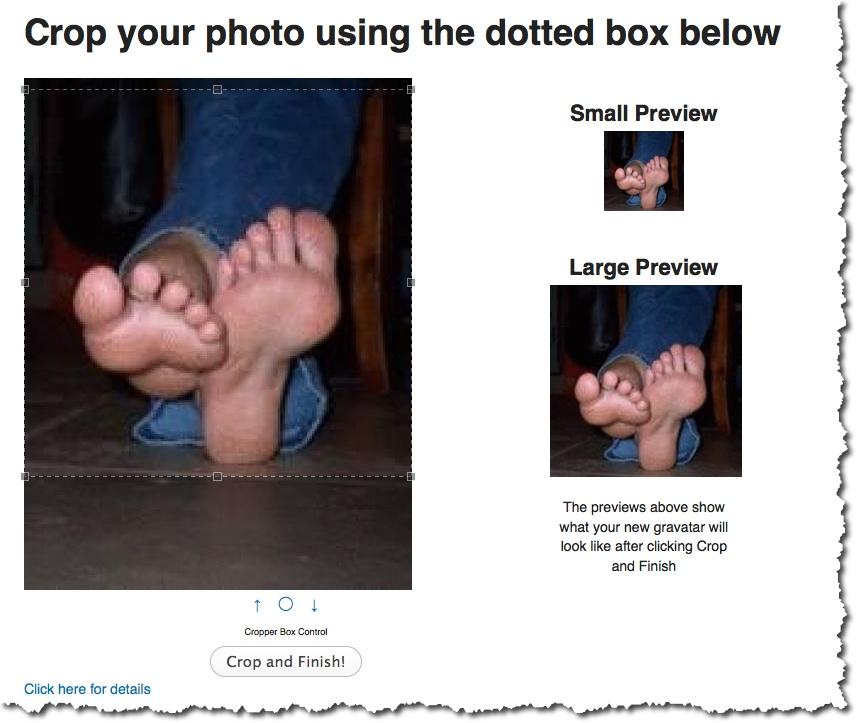Click inside the dotted crop selection
The width and height of the screenshot is (858, 723).
218,282
